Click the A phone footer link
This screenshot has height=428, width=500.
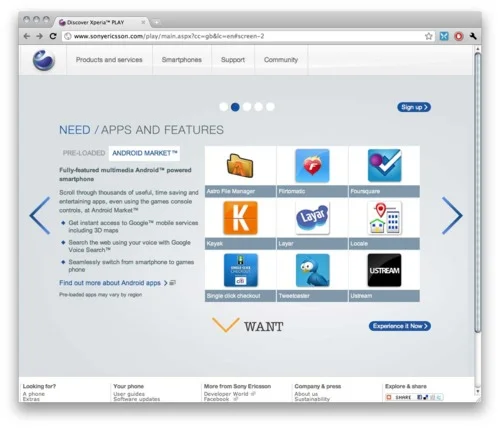[x=34, y=394]
